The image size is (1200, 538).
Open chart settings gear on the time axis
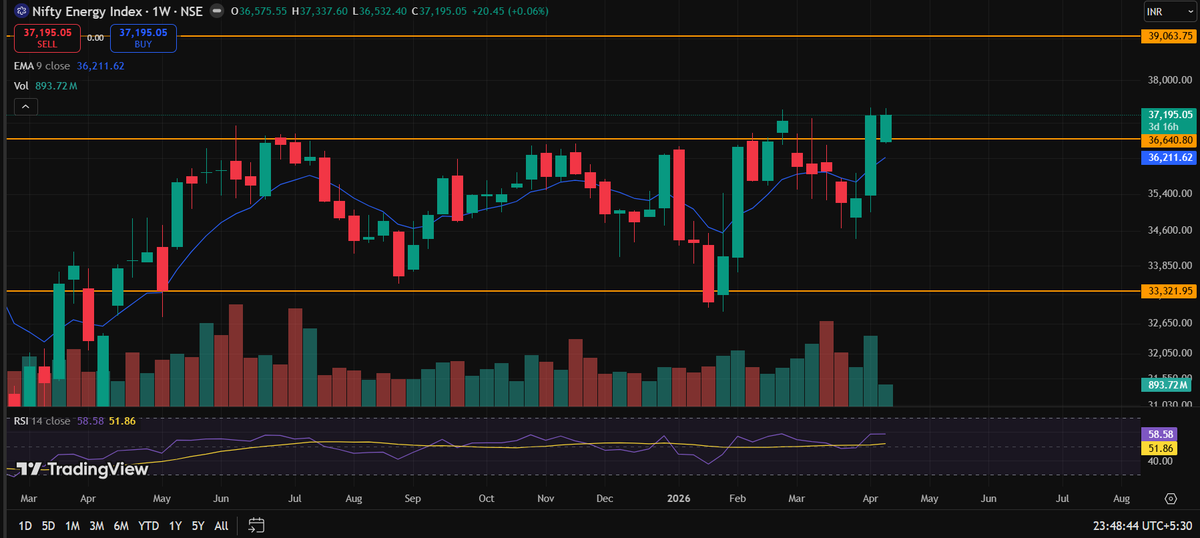[x=1170, y=497]
